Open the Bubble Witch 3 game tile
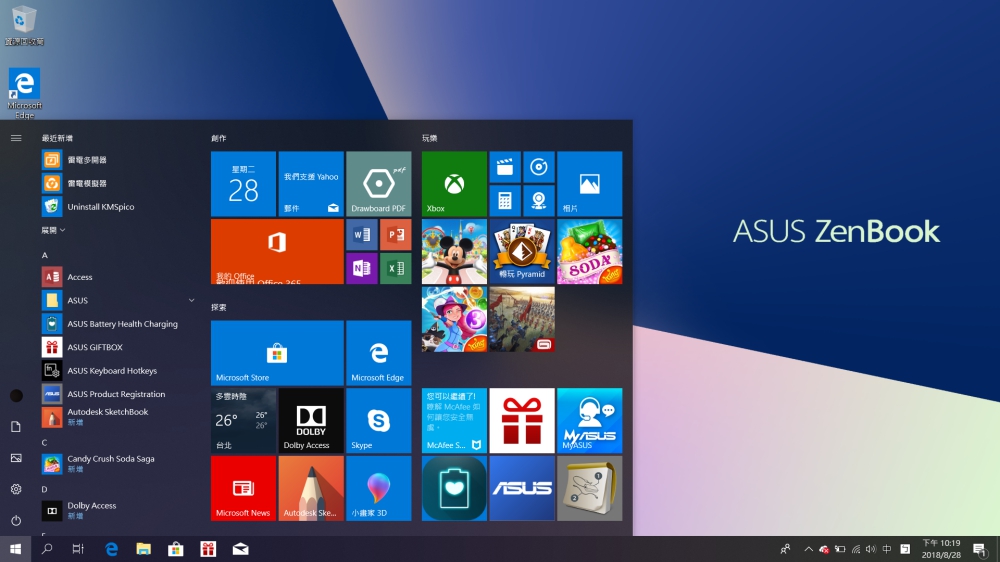Viewport: 1000px width, 562px height. pyautogui.click(x=454, y=319)
